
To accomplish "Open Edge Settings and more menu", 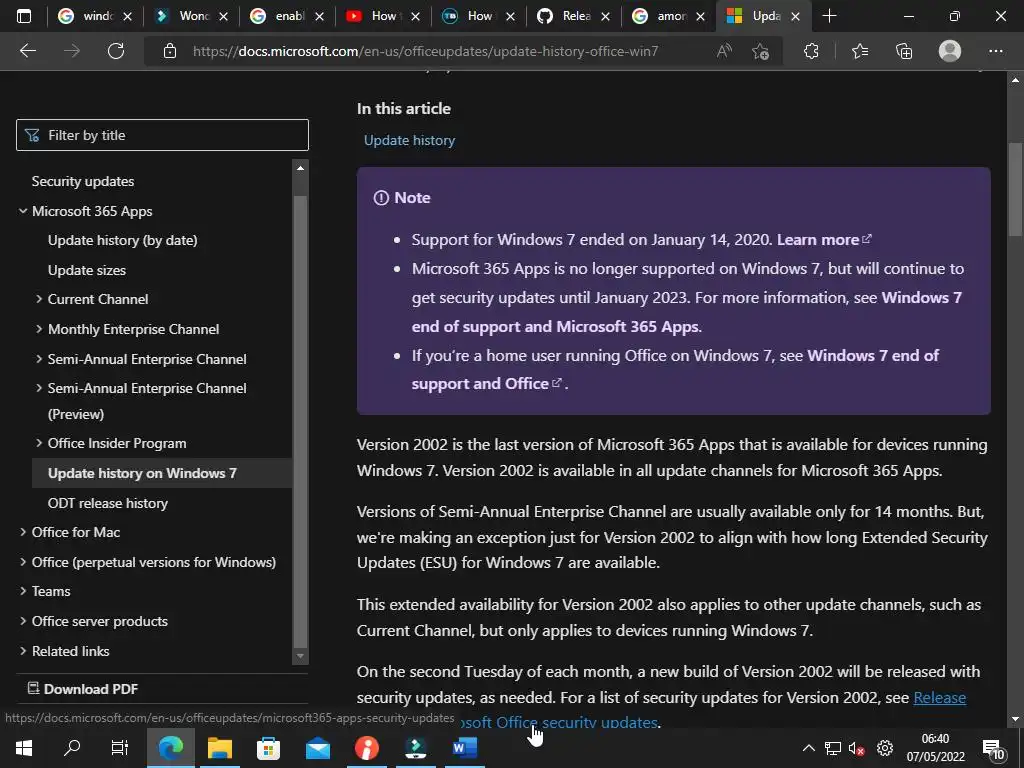I will [995, 51].
